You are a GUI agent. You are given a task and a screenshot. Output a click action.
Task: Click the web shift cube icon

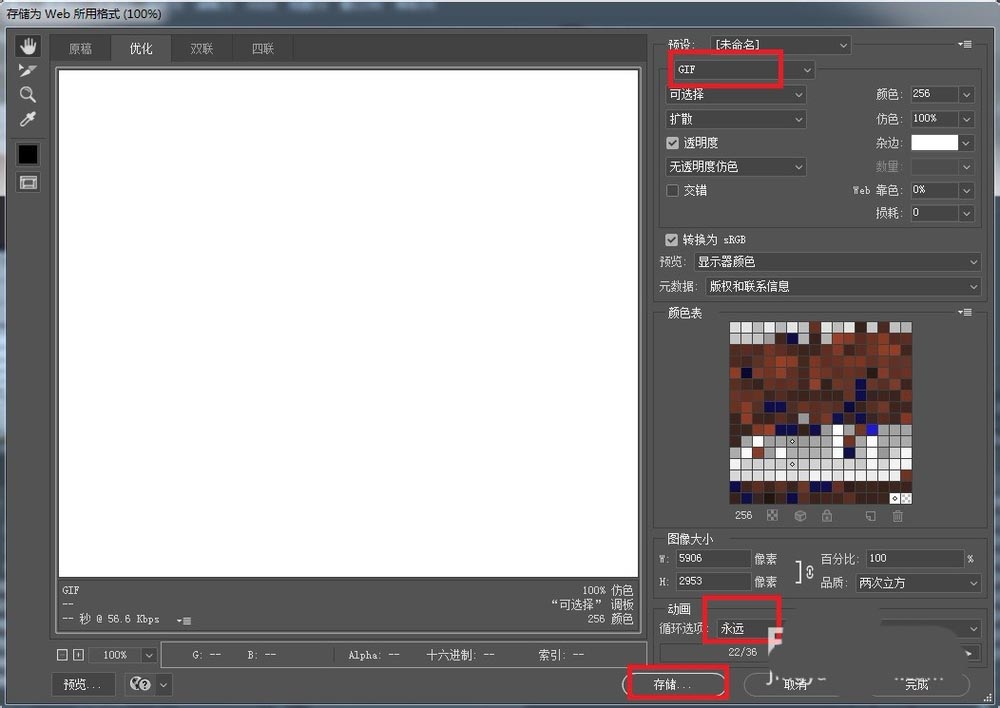point(800,515)
